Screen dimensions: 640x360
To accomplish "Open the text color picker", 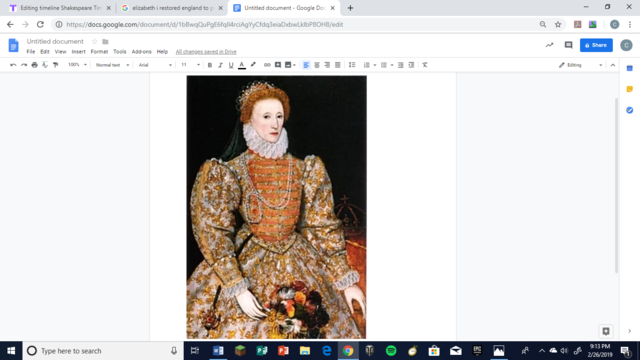I will 242,65.
